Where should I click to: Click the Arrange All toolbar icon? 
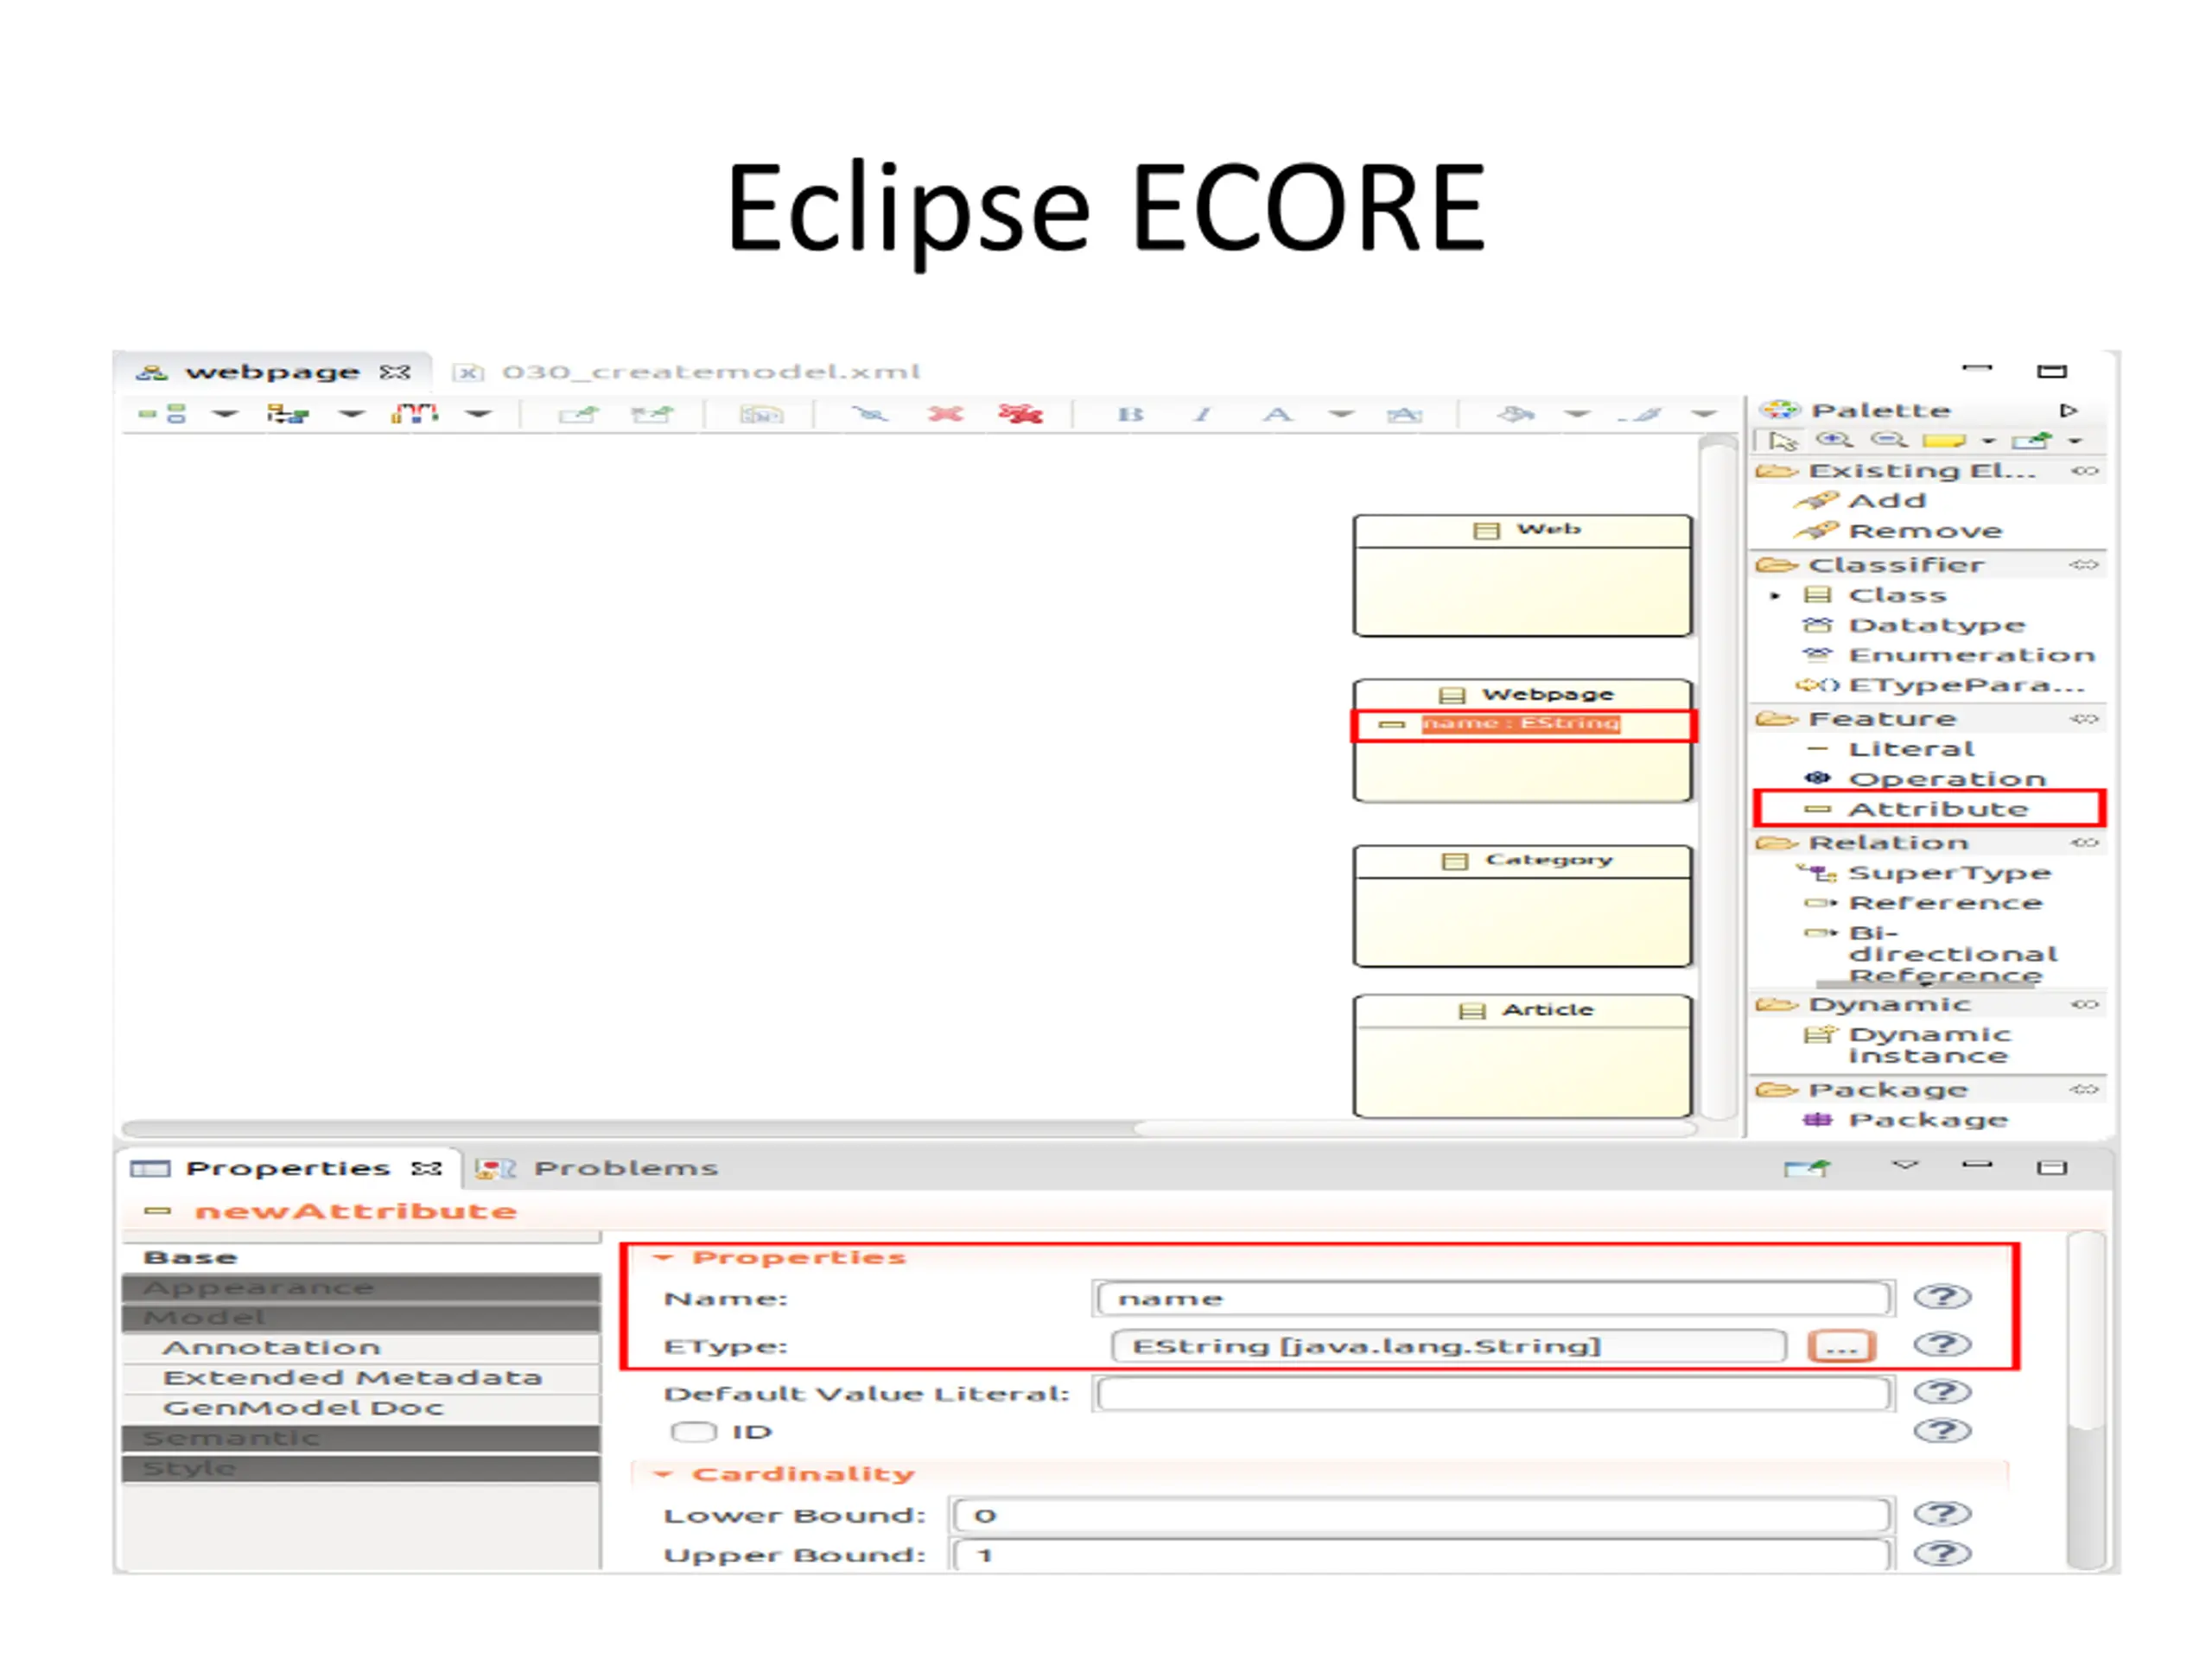[163, 413]
